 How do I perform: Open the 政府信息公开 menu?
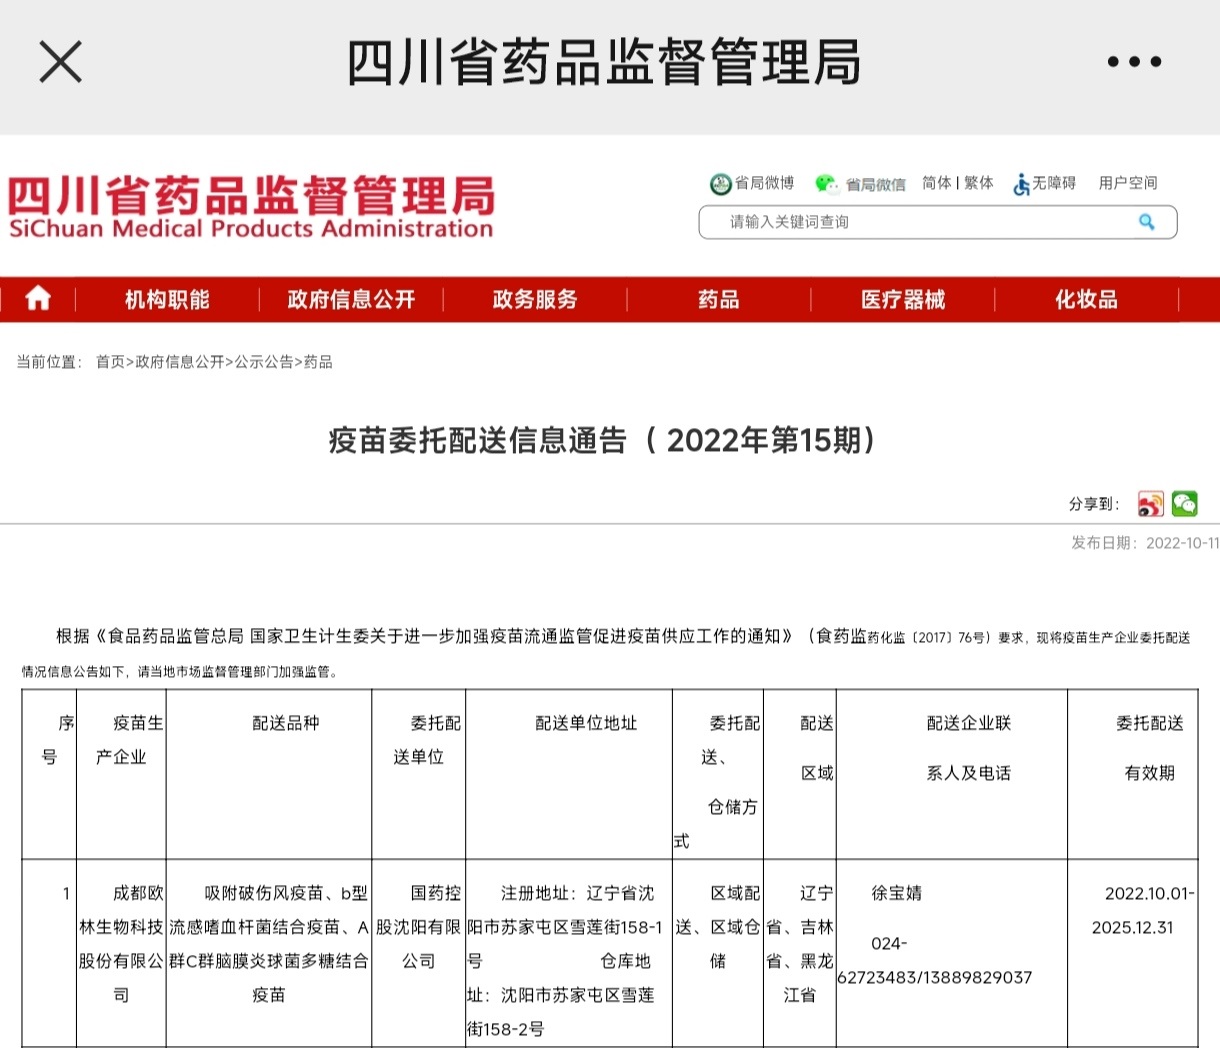(x=351, y=299)
